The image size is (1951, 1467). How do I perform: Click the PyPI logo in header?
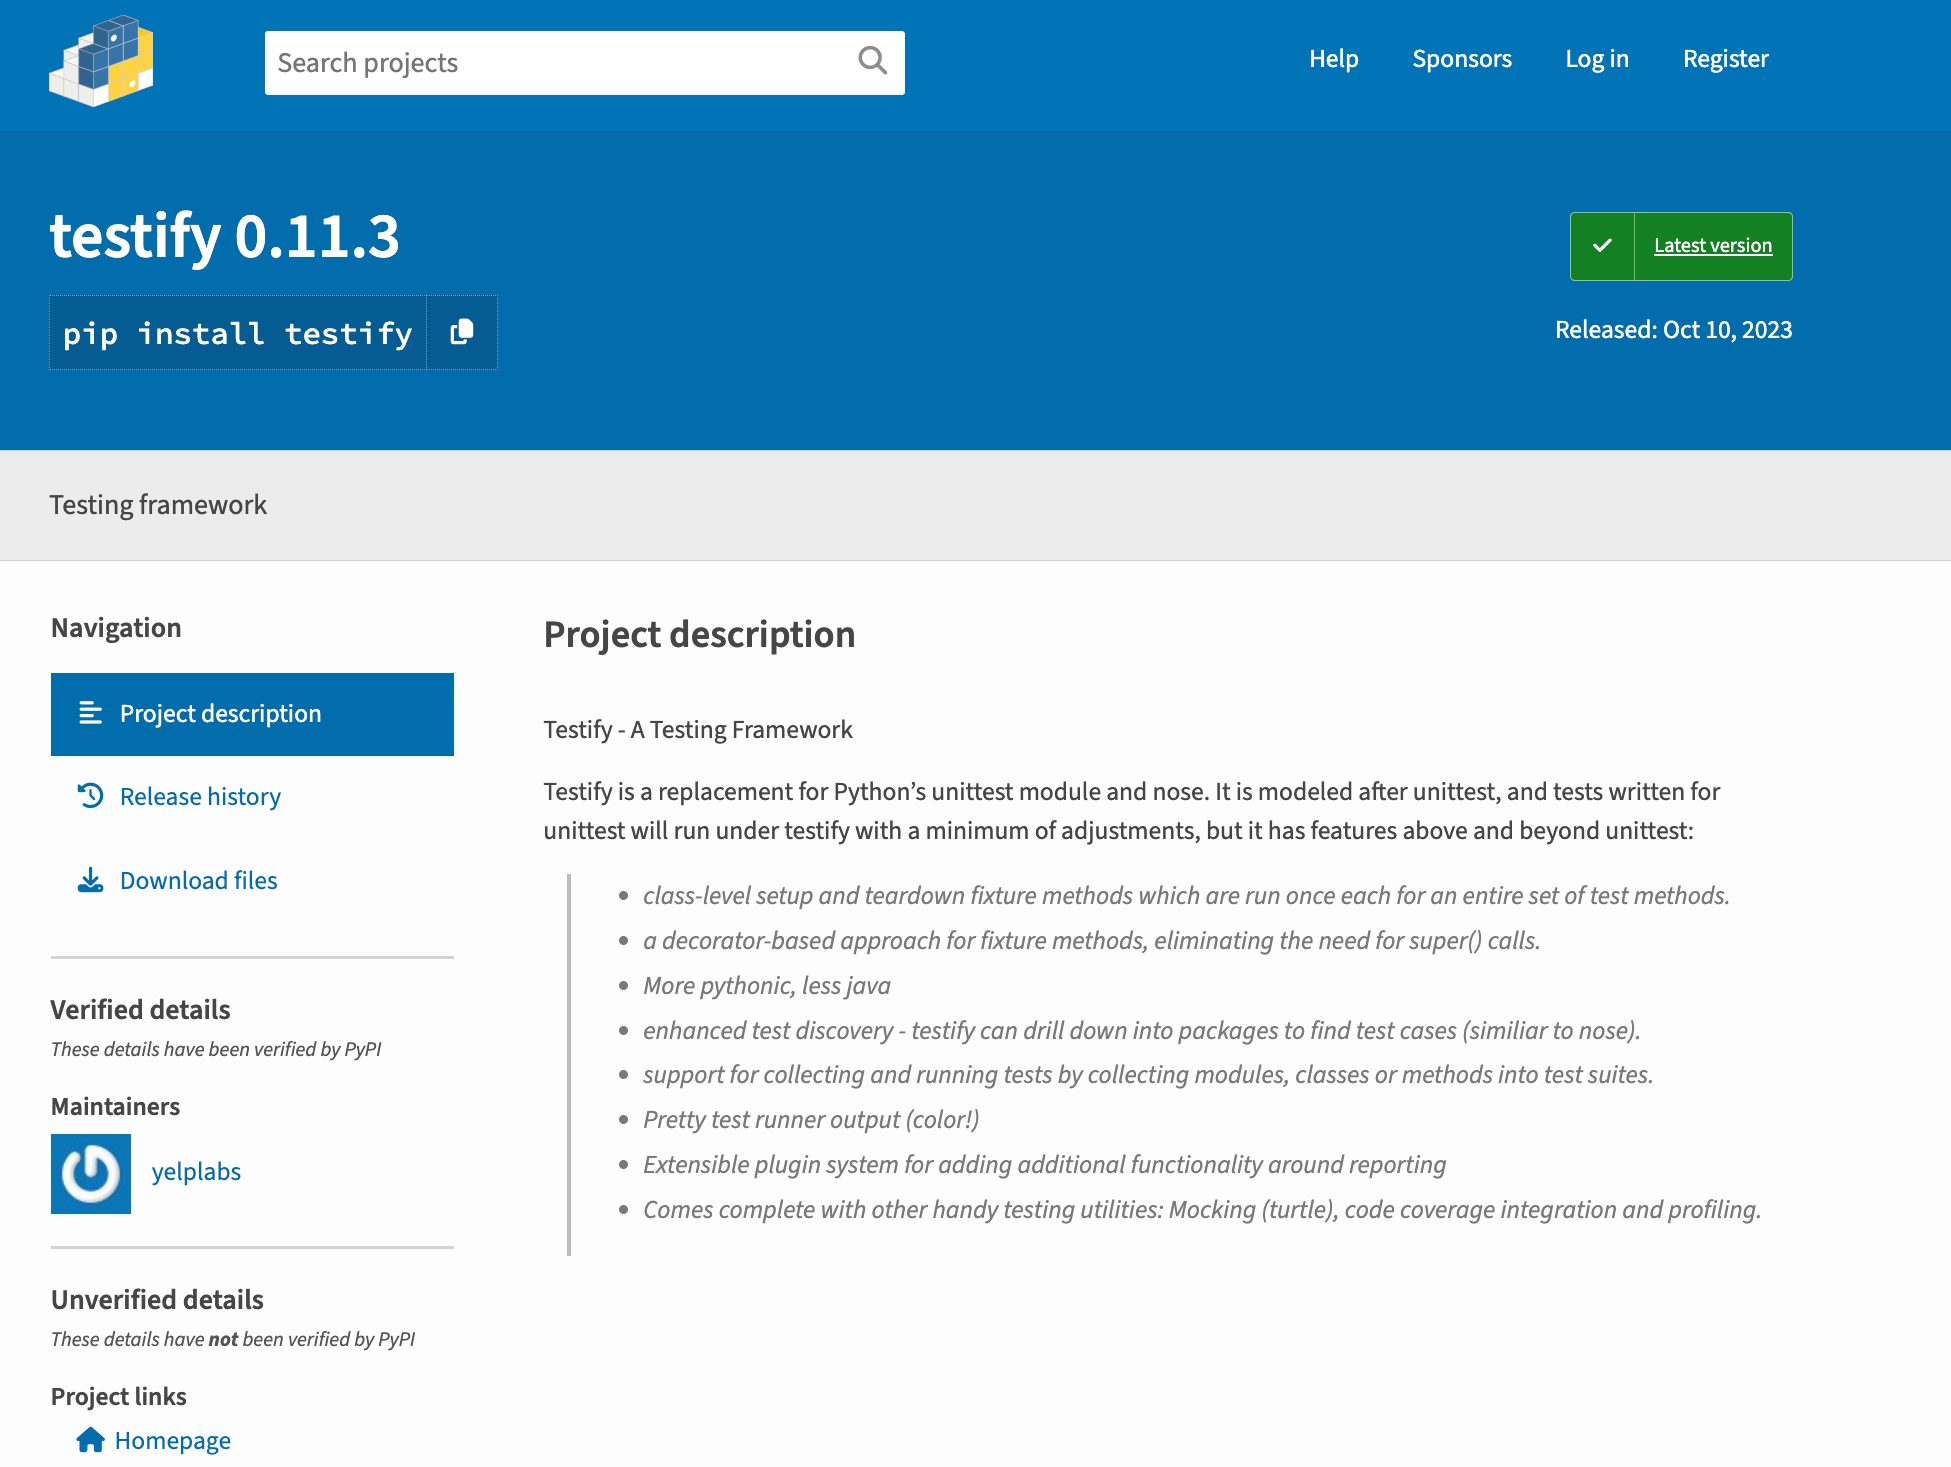[101, 62]
